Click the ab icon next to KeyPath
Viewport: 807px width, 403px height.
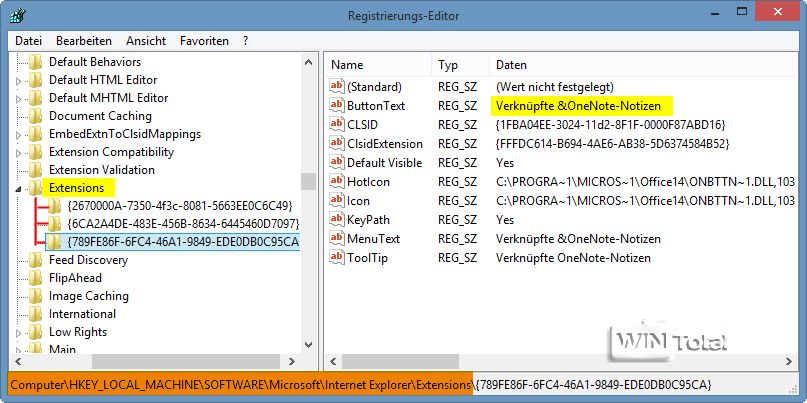(337, 220)
